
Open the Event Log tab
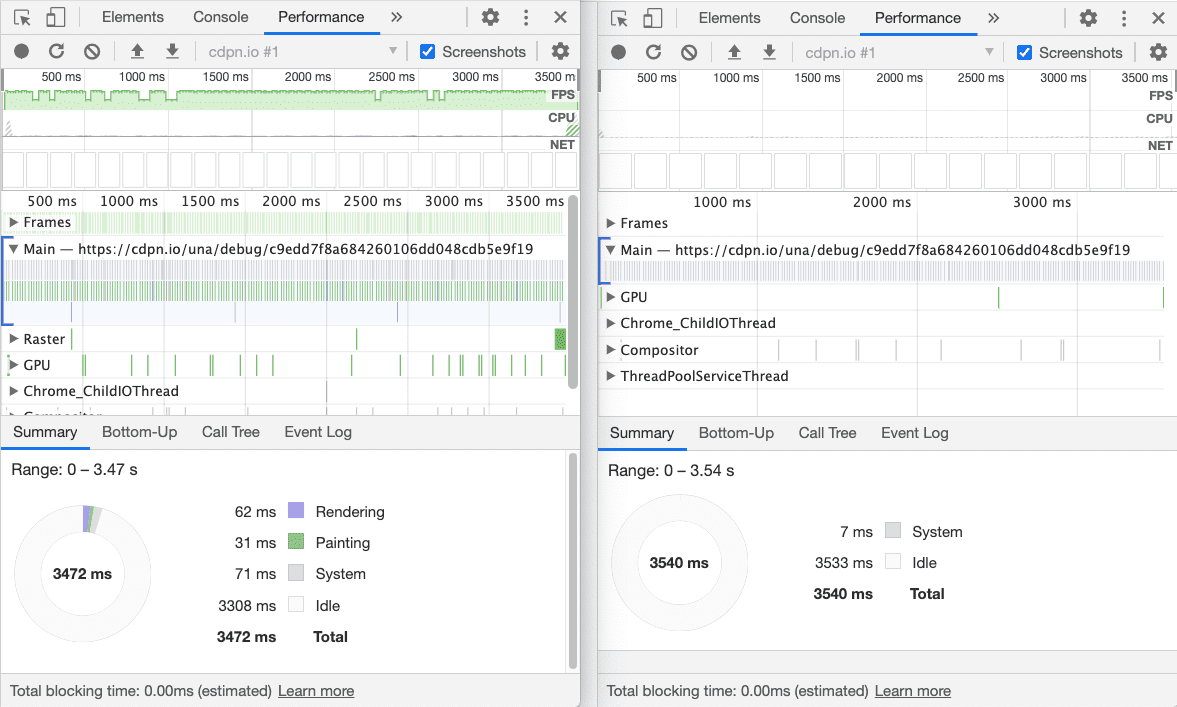[x=317, y=432]
